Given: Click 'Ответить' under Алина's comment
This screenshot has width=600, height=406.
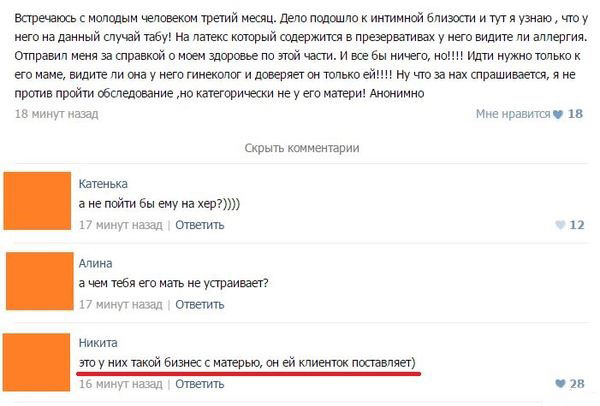Looking at the screenshot, I should coord(200,304).
